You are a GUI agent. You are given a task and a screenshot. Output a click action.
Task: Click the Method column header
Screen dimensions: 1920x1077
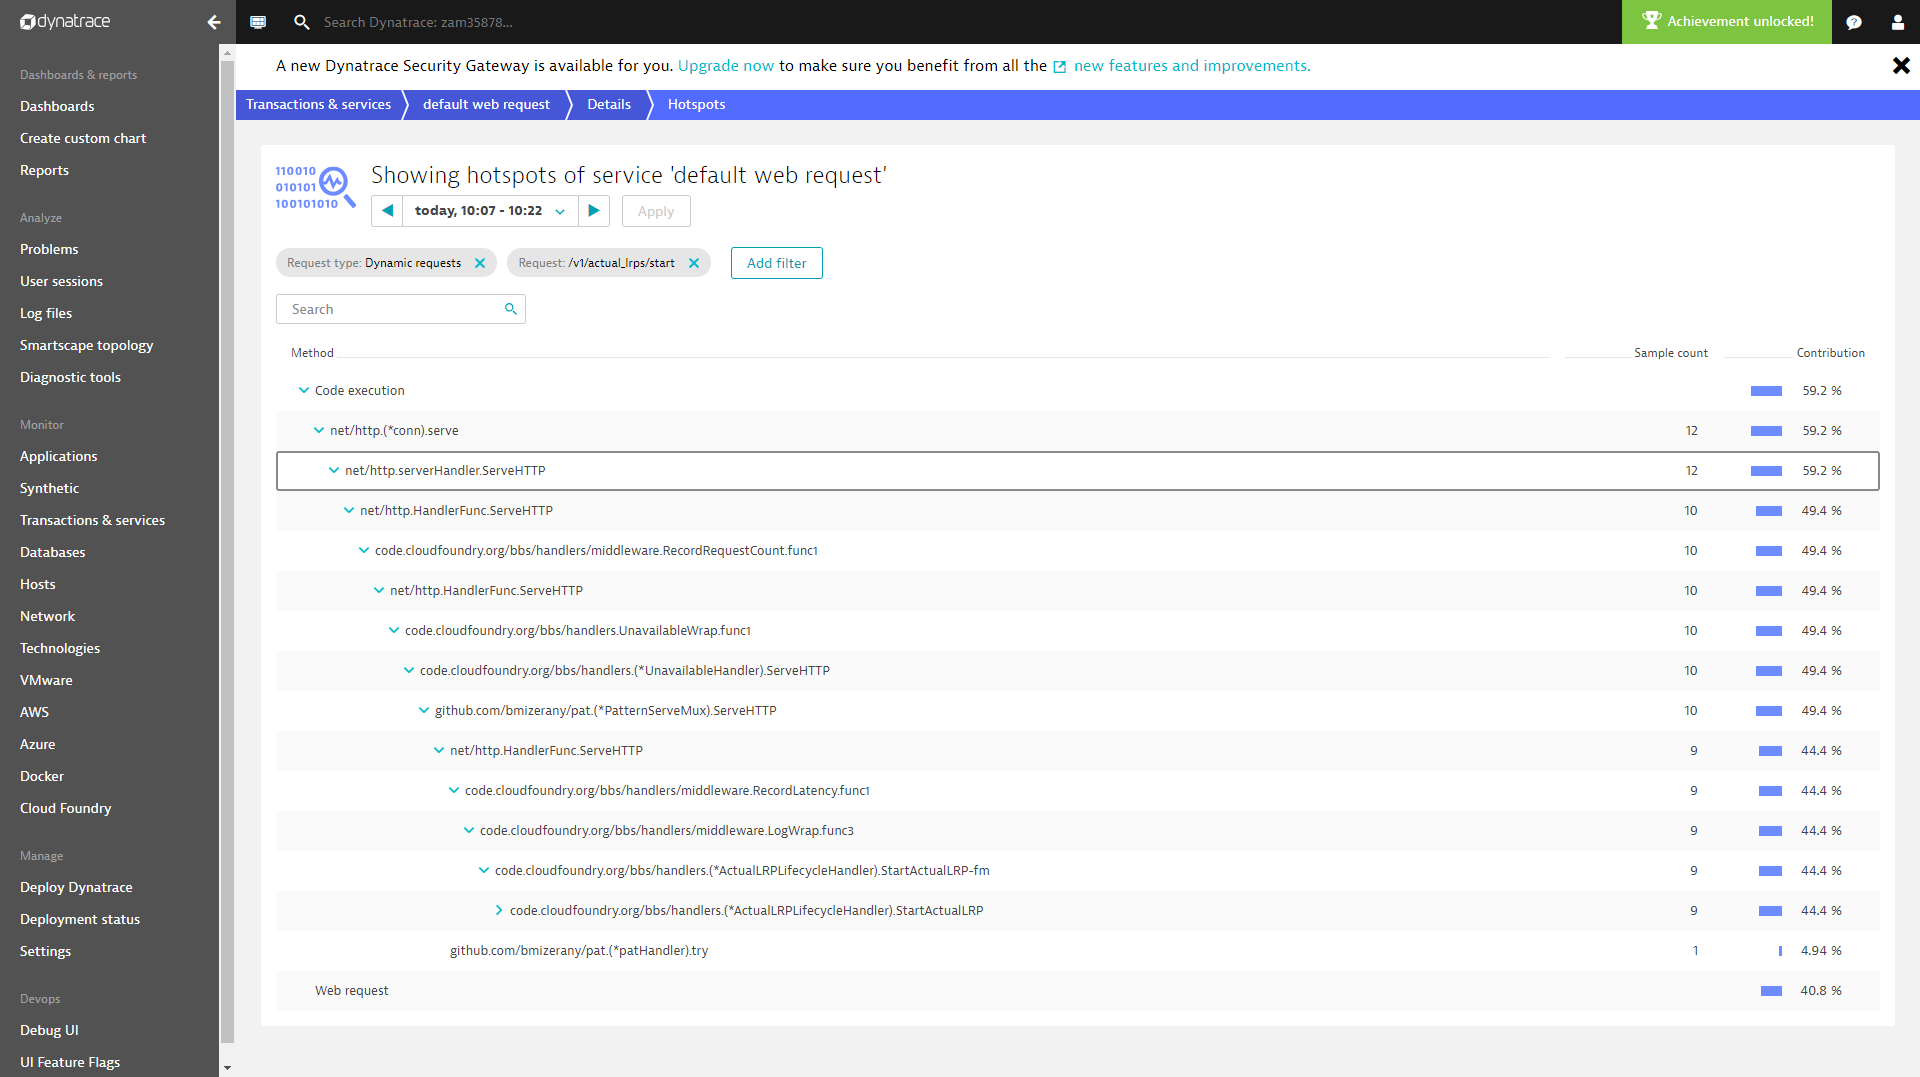tap(312, 353)
